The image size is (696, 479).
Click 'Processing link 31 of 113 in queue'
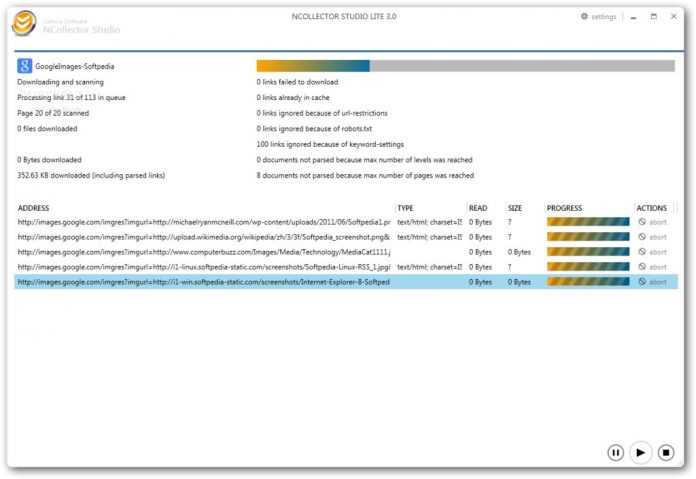(x=71, y=97)
